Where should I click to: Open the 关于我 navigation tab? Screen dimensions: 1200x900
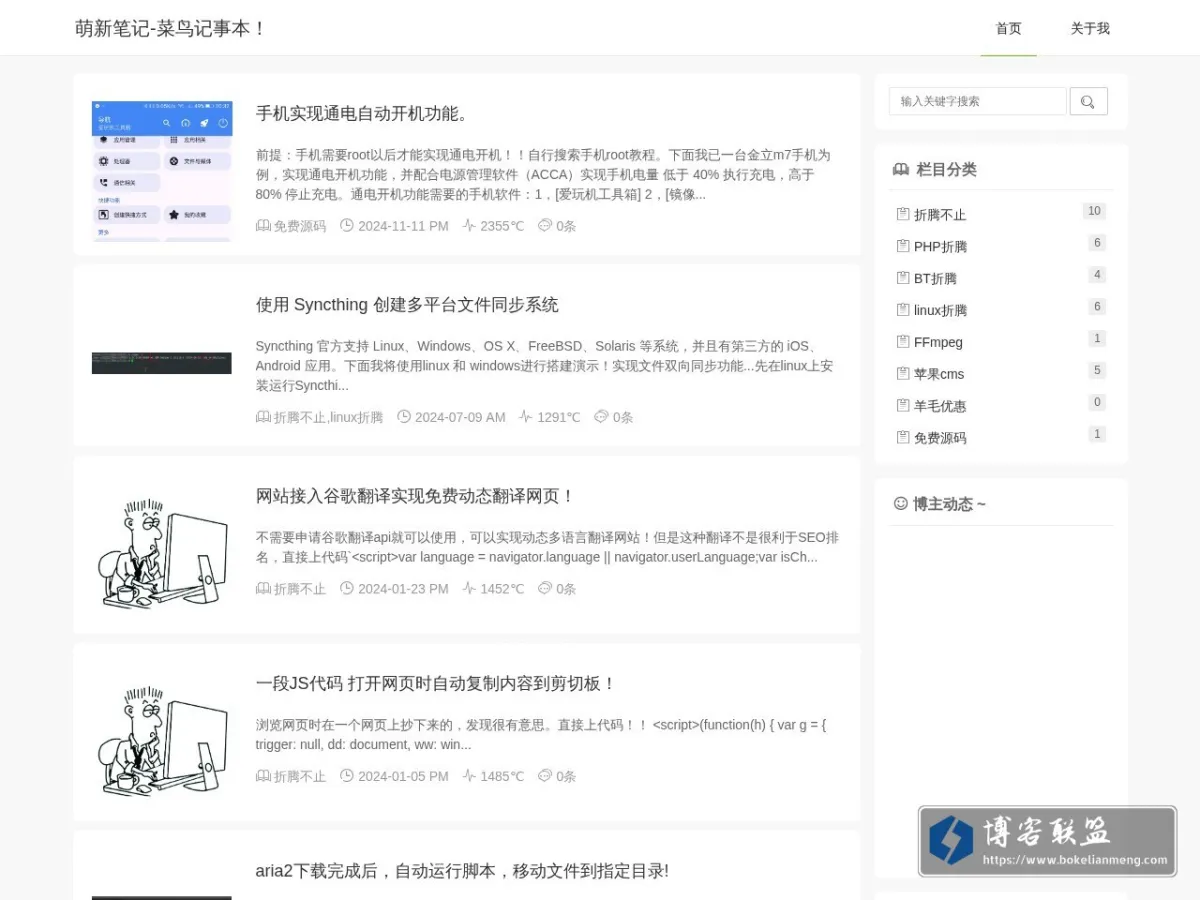coord(1090,28)
